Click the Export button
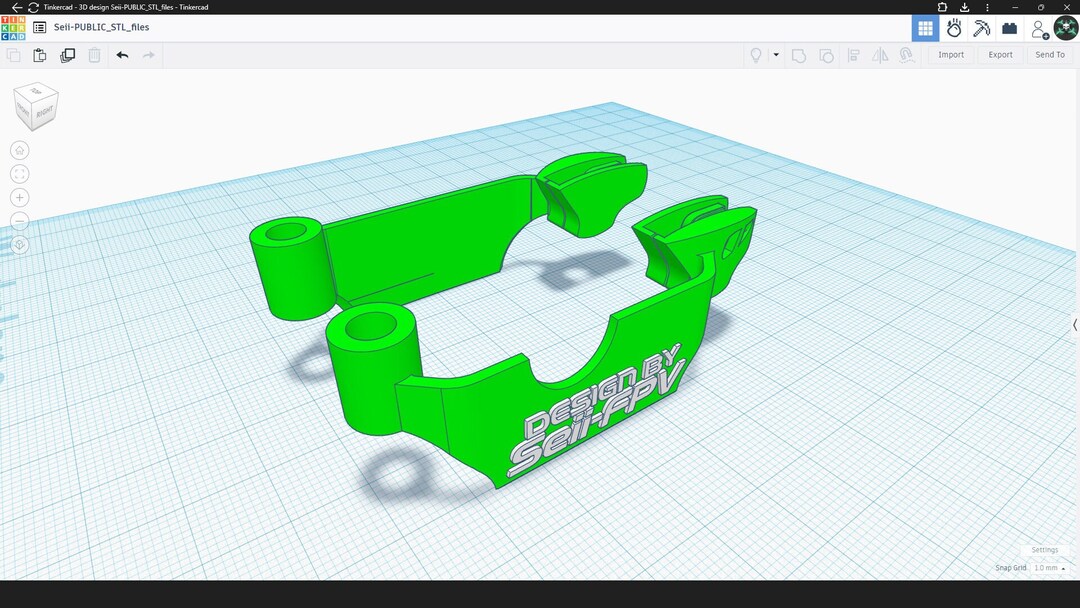1080x608 pixels. pyautogui.click(x=1000, y=55)
